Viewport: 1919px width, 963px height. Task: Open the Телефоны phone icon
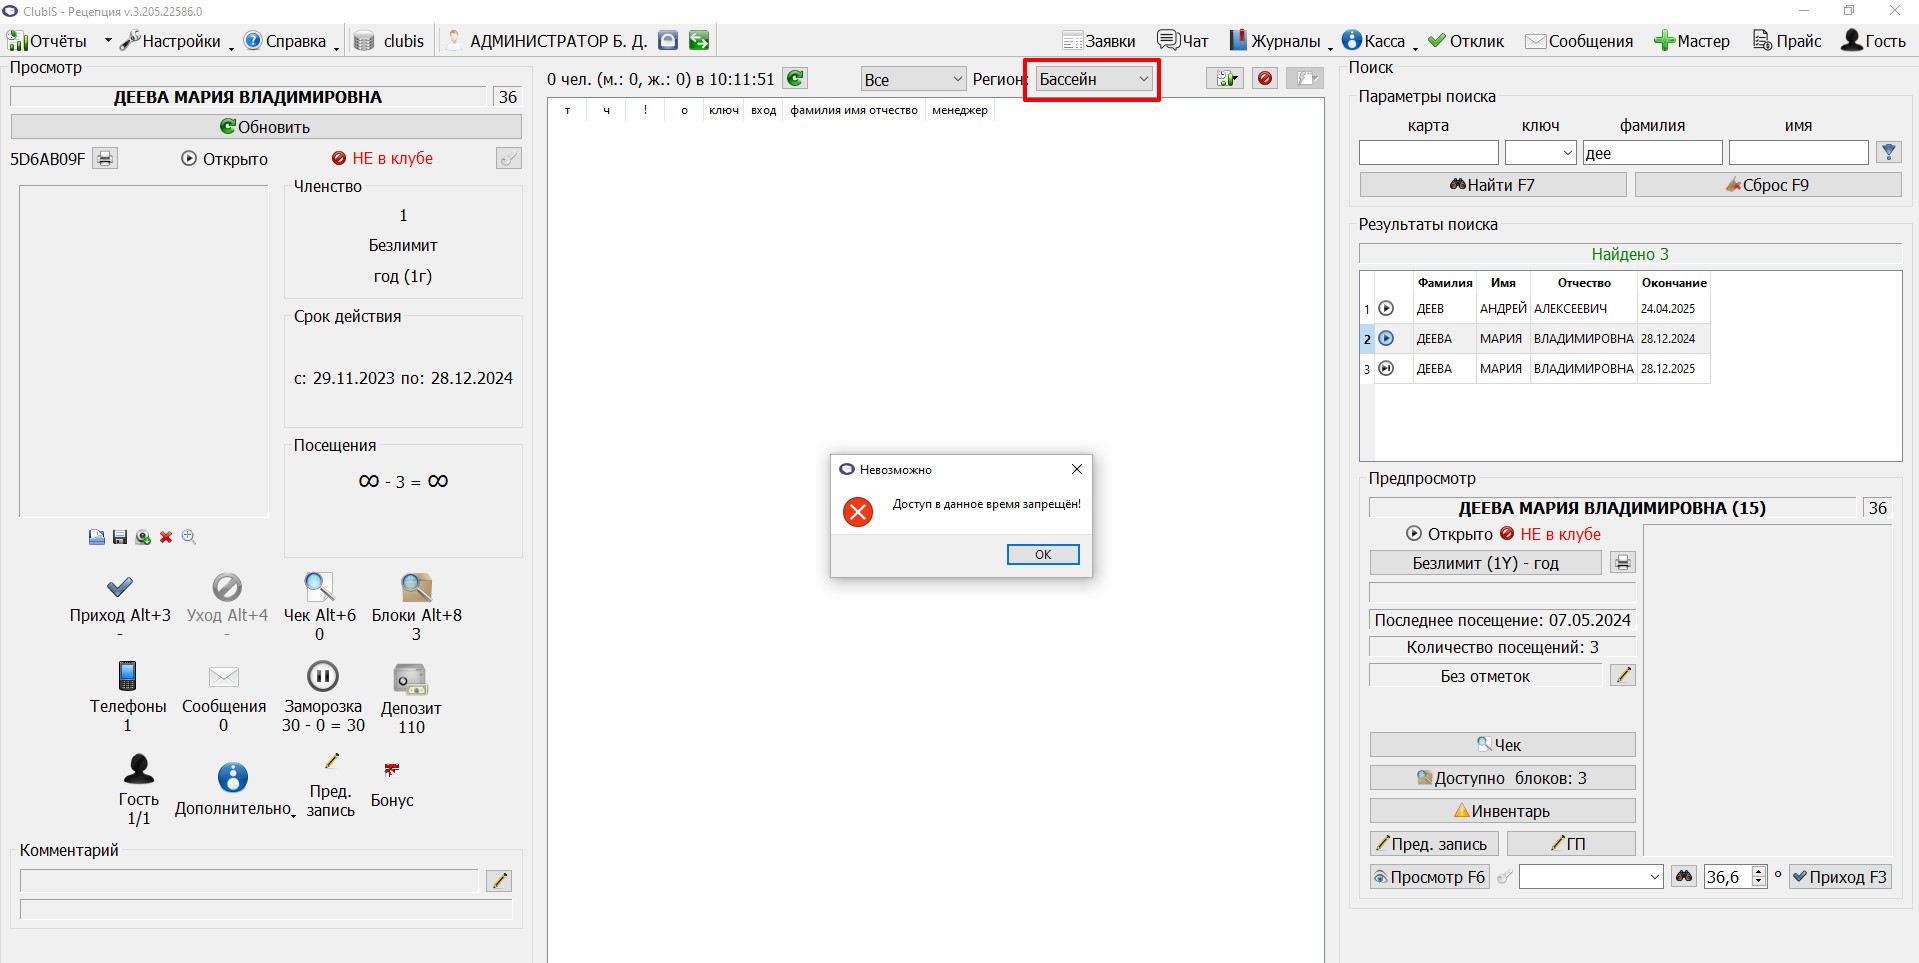(127, 676)
